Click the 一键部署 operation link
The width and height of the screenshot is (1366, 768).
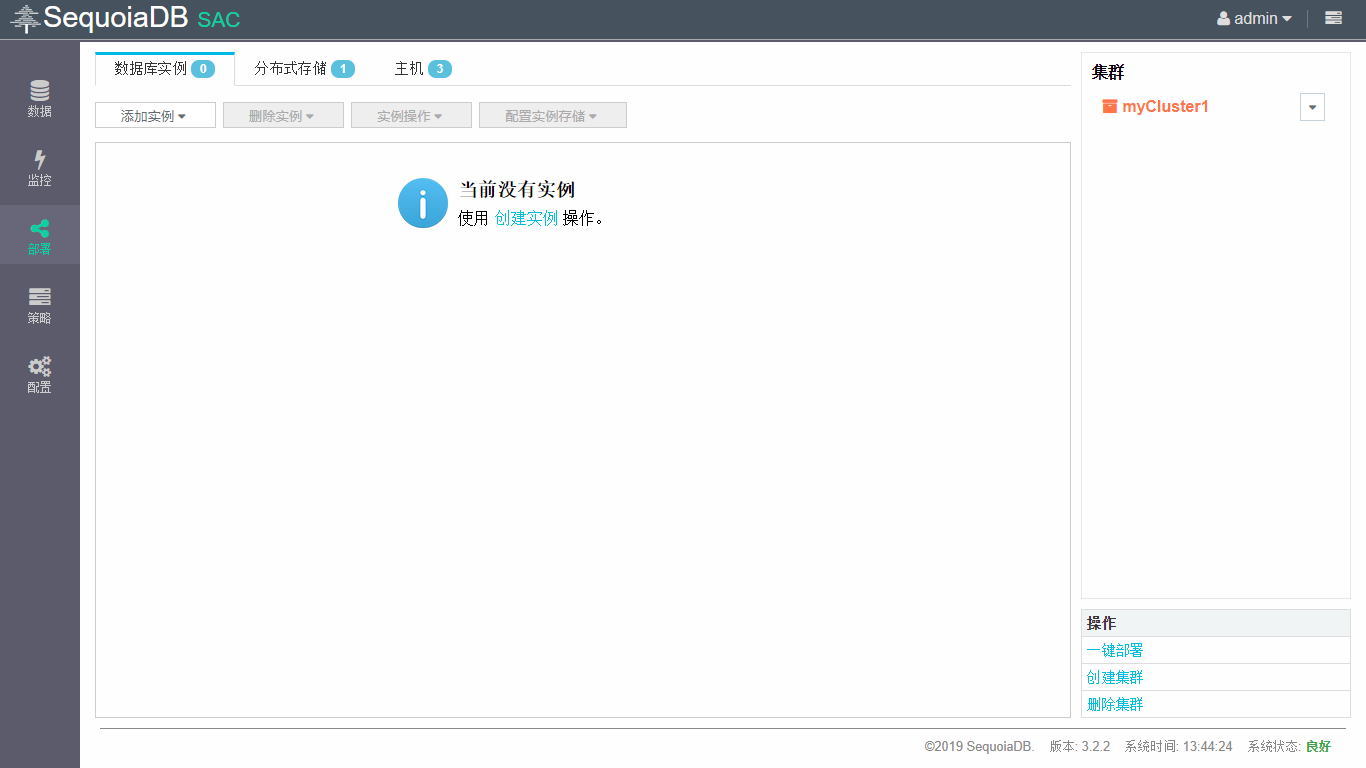tap(1115, 650)
